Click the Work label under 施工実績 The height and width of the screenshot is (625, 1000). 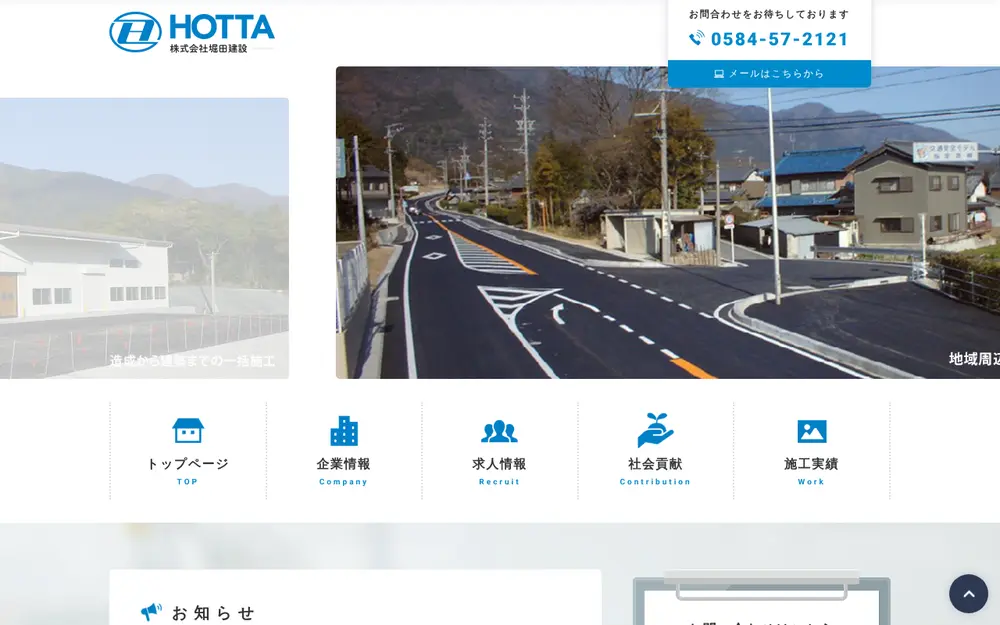coord(811,482)
